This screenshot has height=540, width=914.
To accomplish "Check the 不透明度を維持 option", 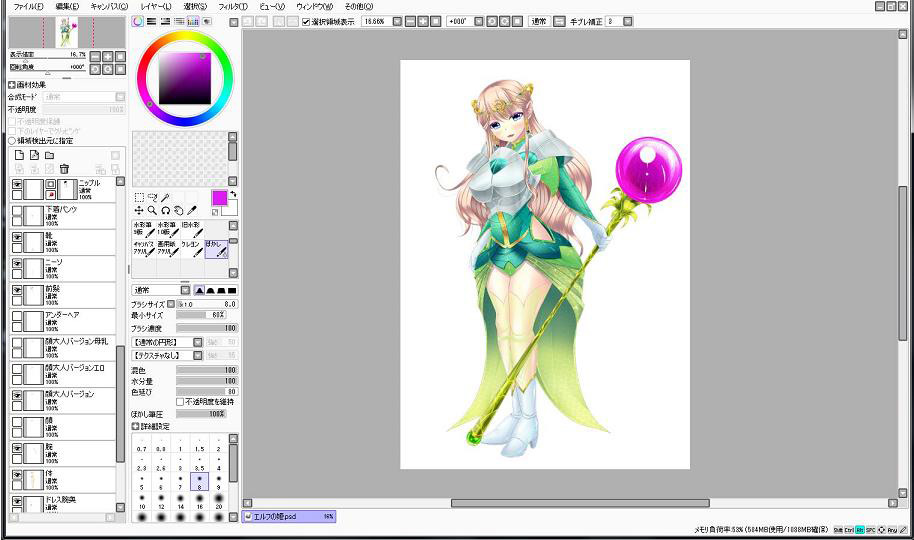I will point(180,402).
